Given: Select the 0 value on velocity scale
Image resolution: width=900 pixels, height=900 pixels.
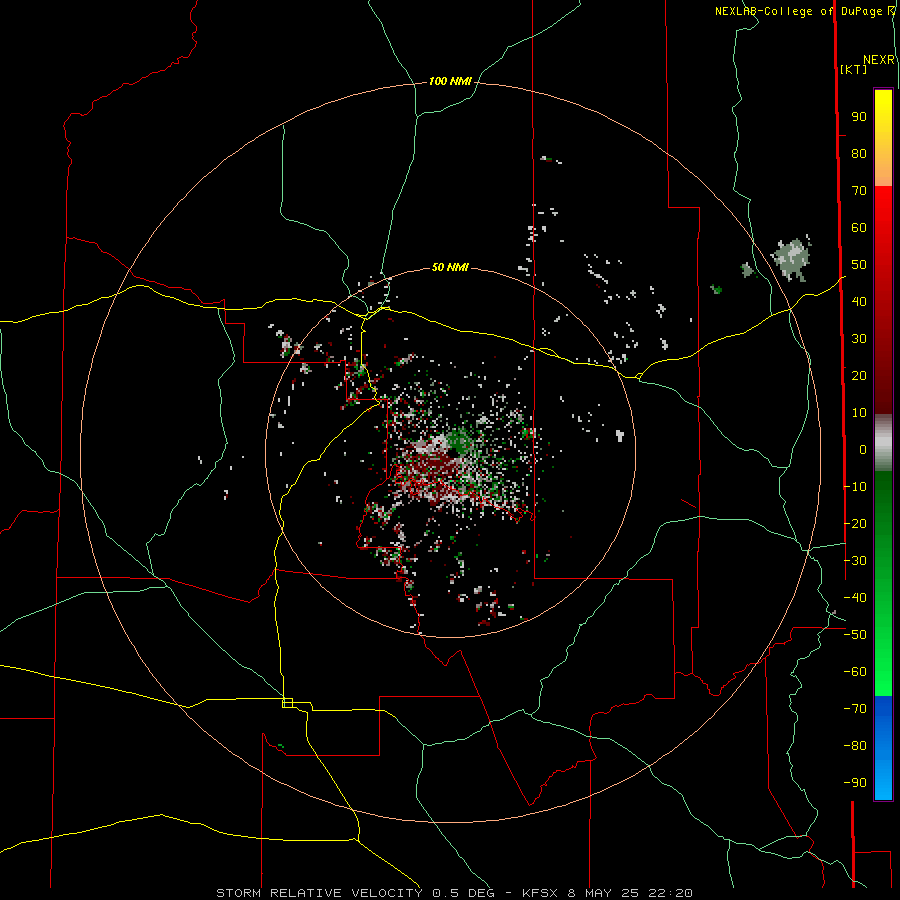Looking at the screenshot, I should [863, 450].
